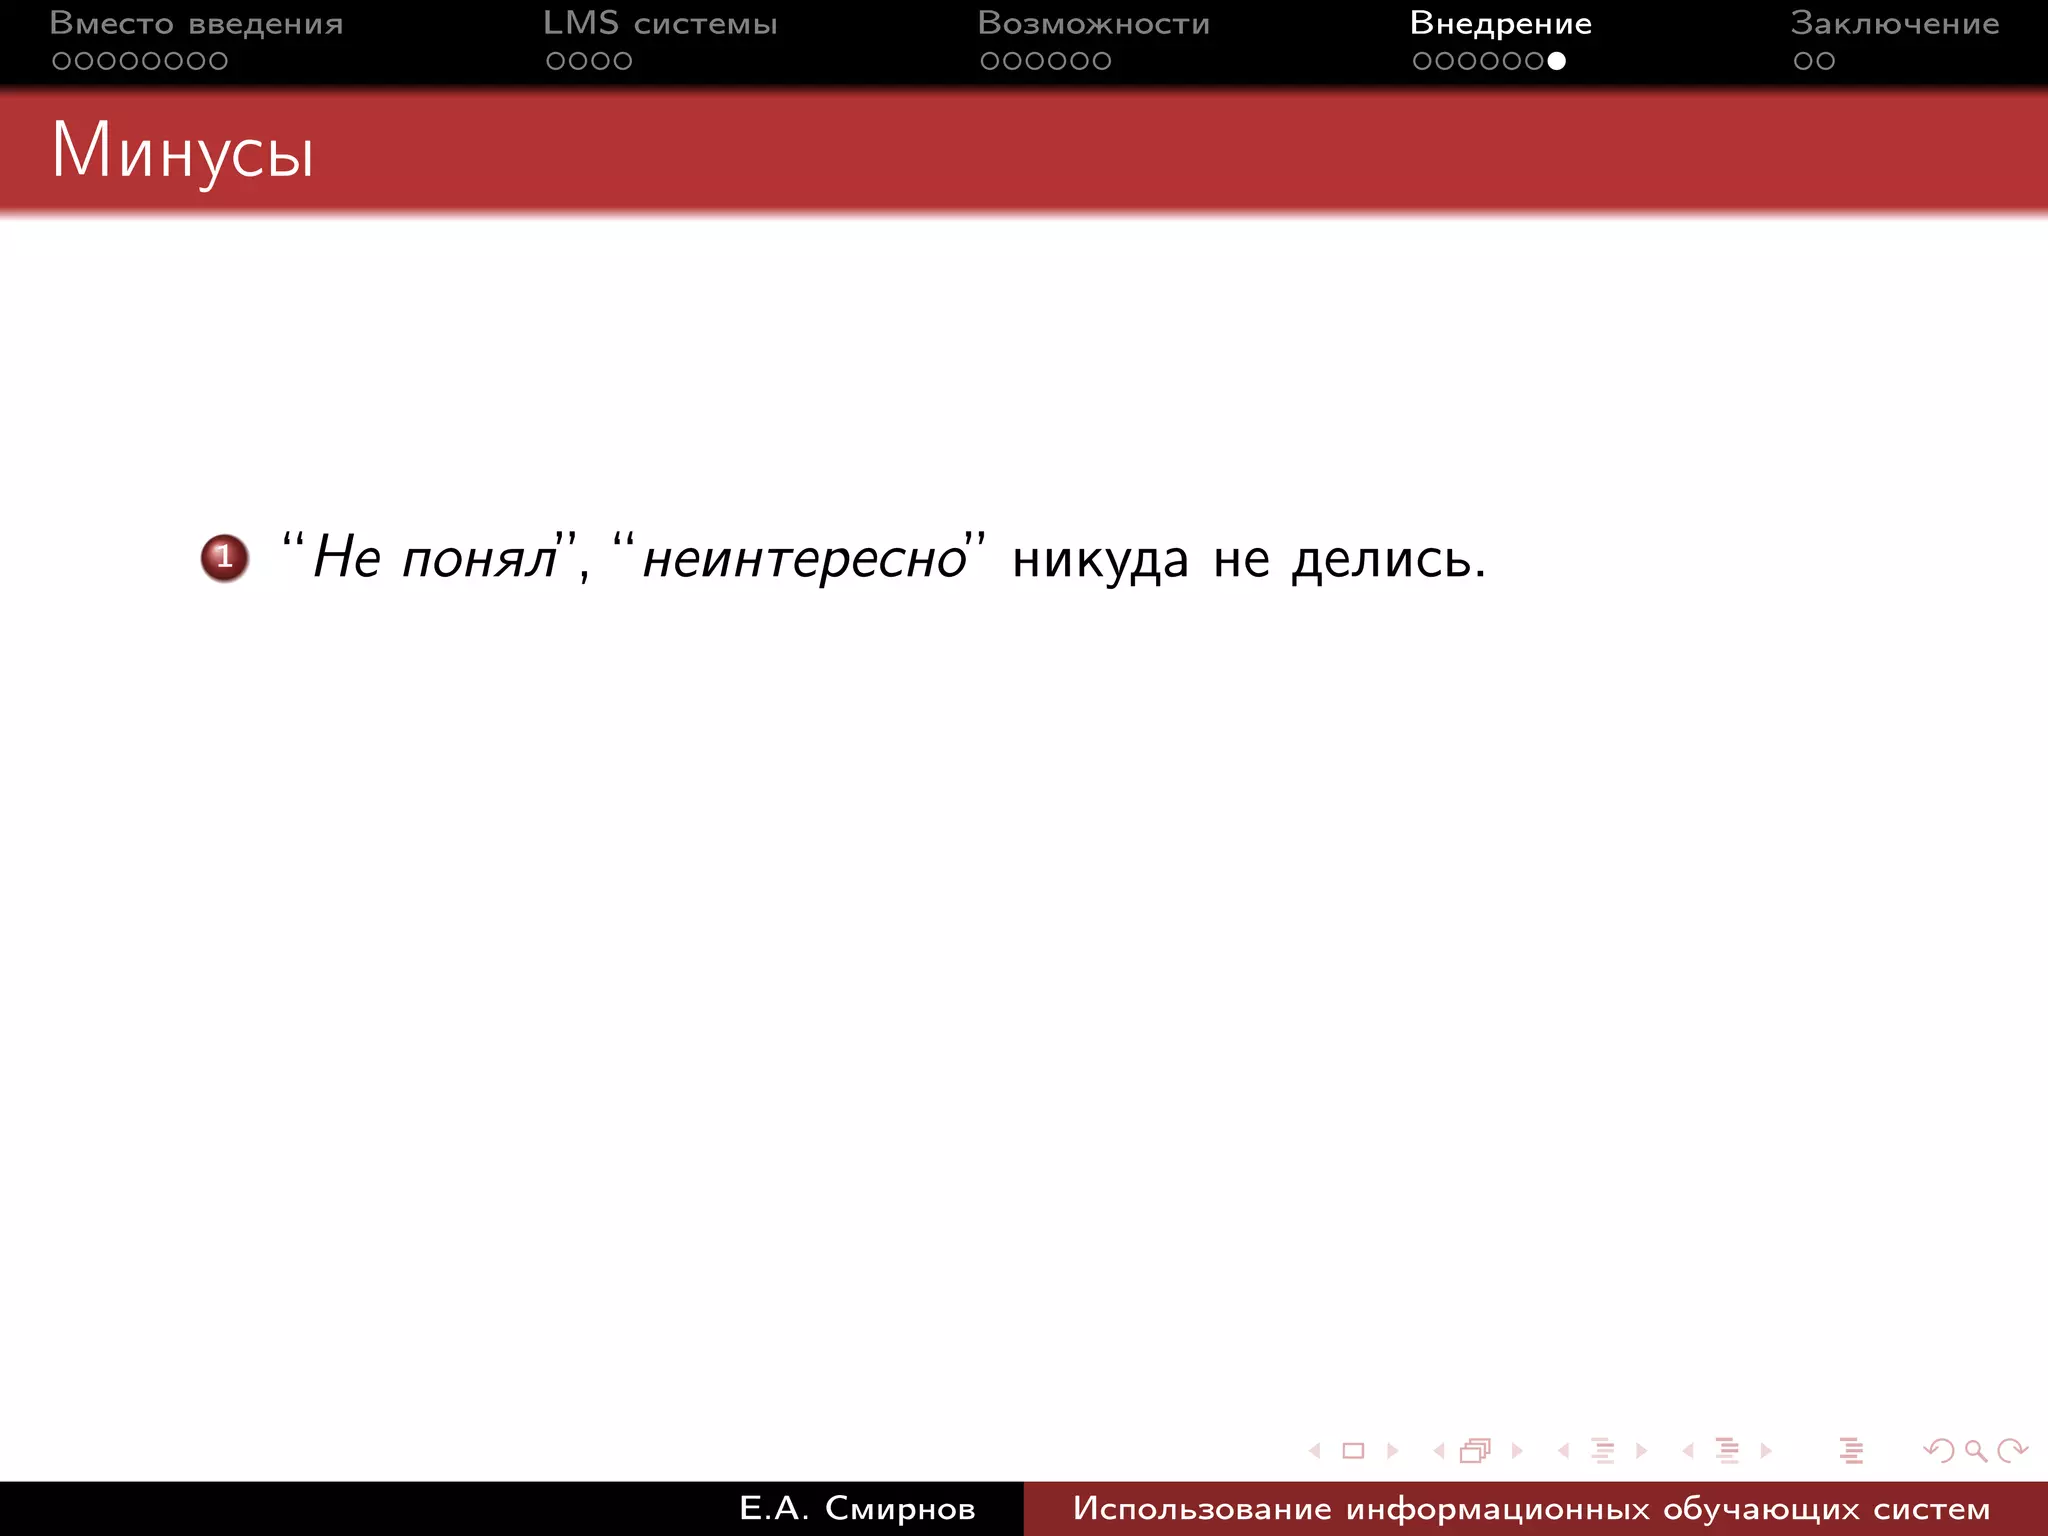The height and width of the screenshot is (1536, 2048).
Task: Open the Вместо введения section
Action: pyautogui.click(x=196, y=23)
